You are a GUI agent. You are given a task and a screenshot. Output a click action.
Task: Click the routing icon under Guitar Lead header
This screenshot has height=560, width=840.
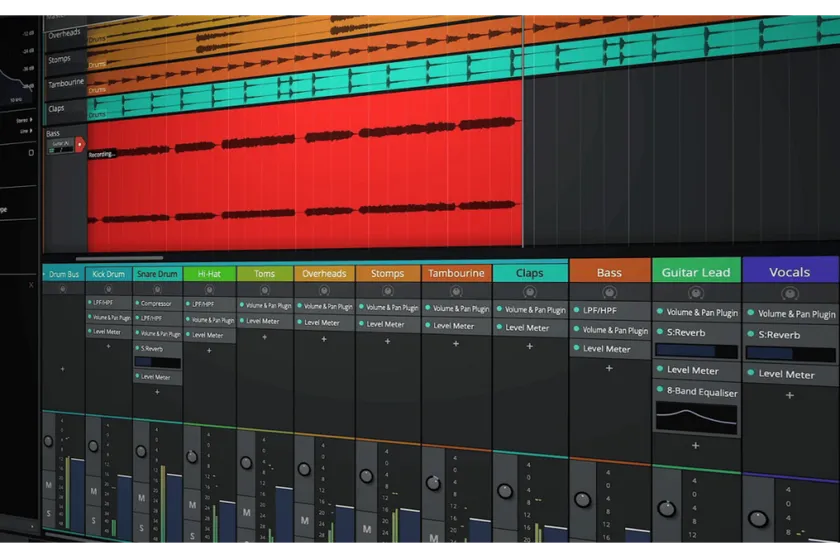pos(695,293)
